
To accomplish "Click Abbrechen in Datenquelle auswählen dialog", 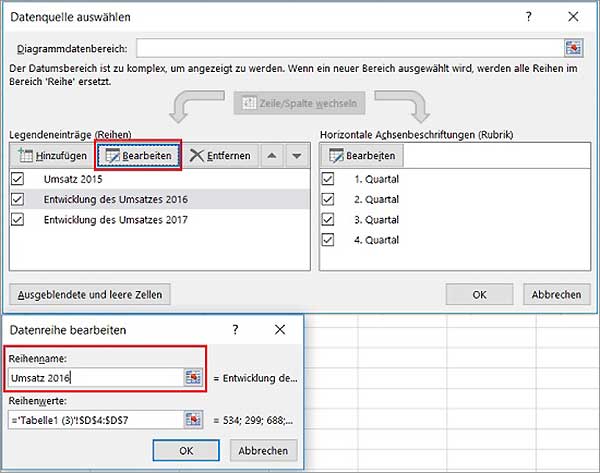I will click(x=556, y=294).
